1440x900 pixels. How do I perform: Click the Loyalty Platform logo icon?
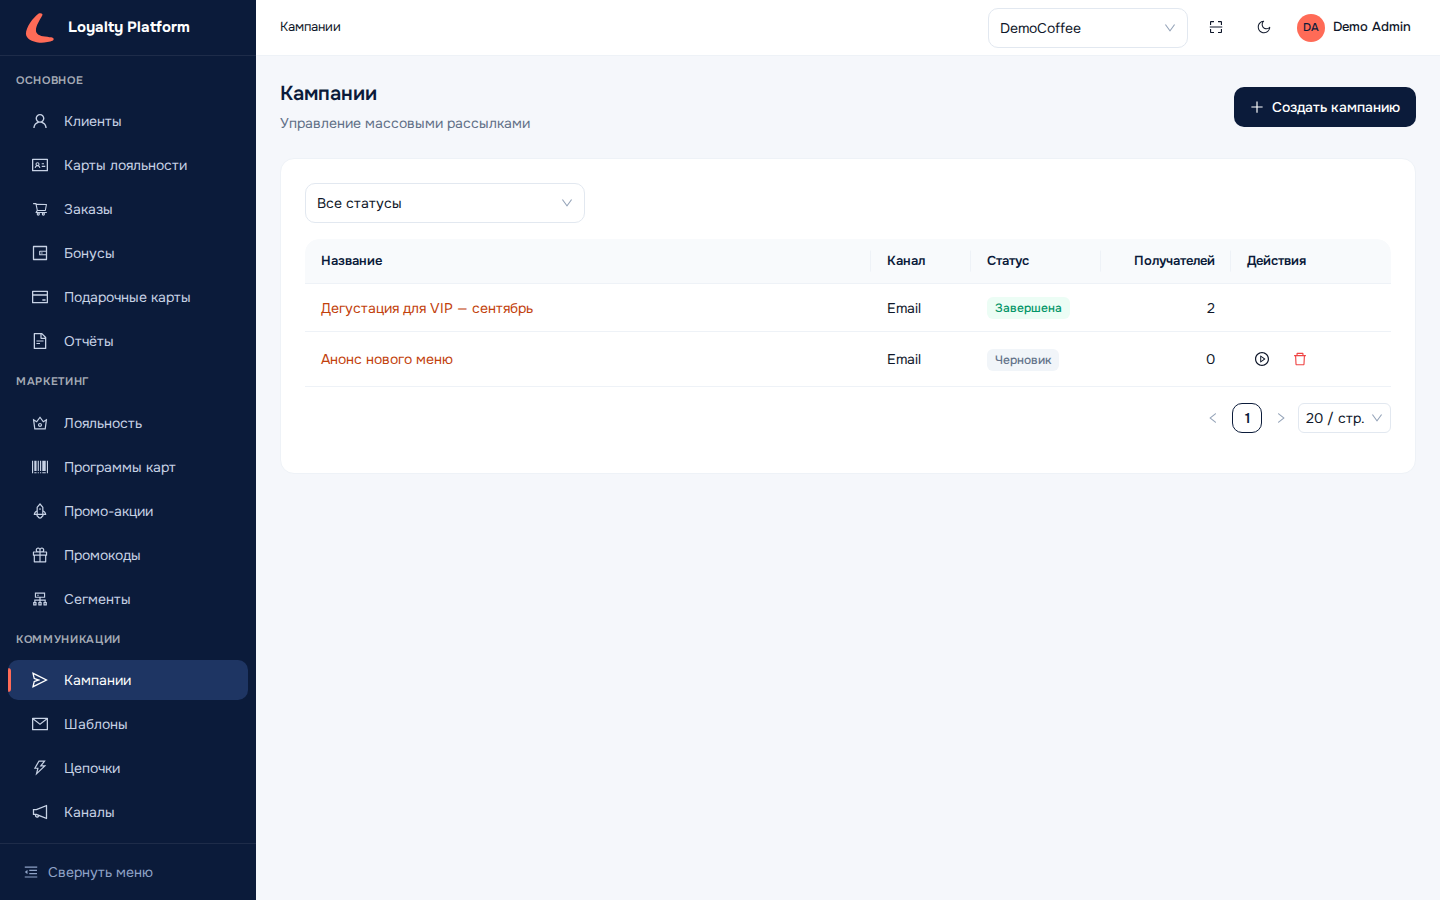[x=39, y=27]
